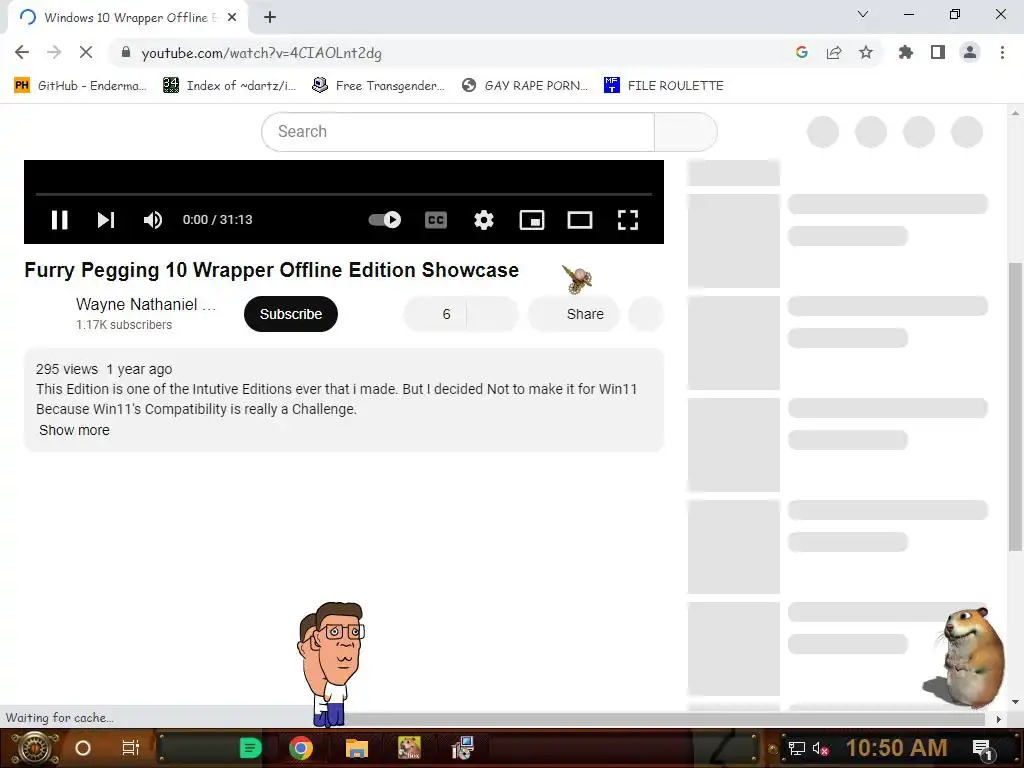
Task: Open Cortana circle on taskbar
Action: [x=83, y=748]
